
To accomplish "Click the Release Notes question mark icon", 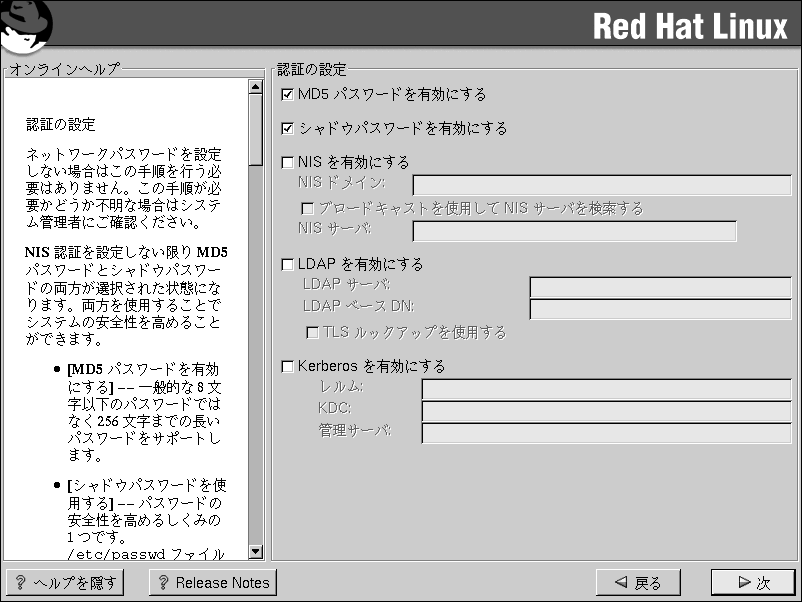I will coord(163,583).
